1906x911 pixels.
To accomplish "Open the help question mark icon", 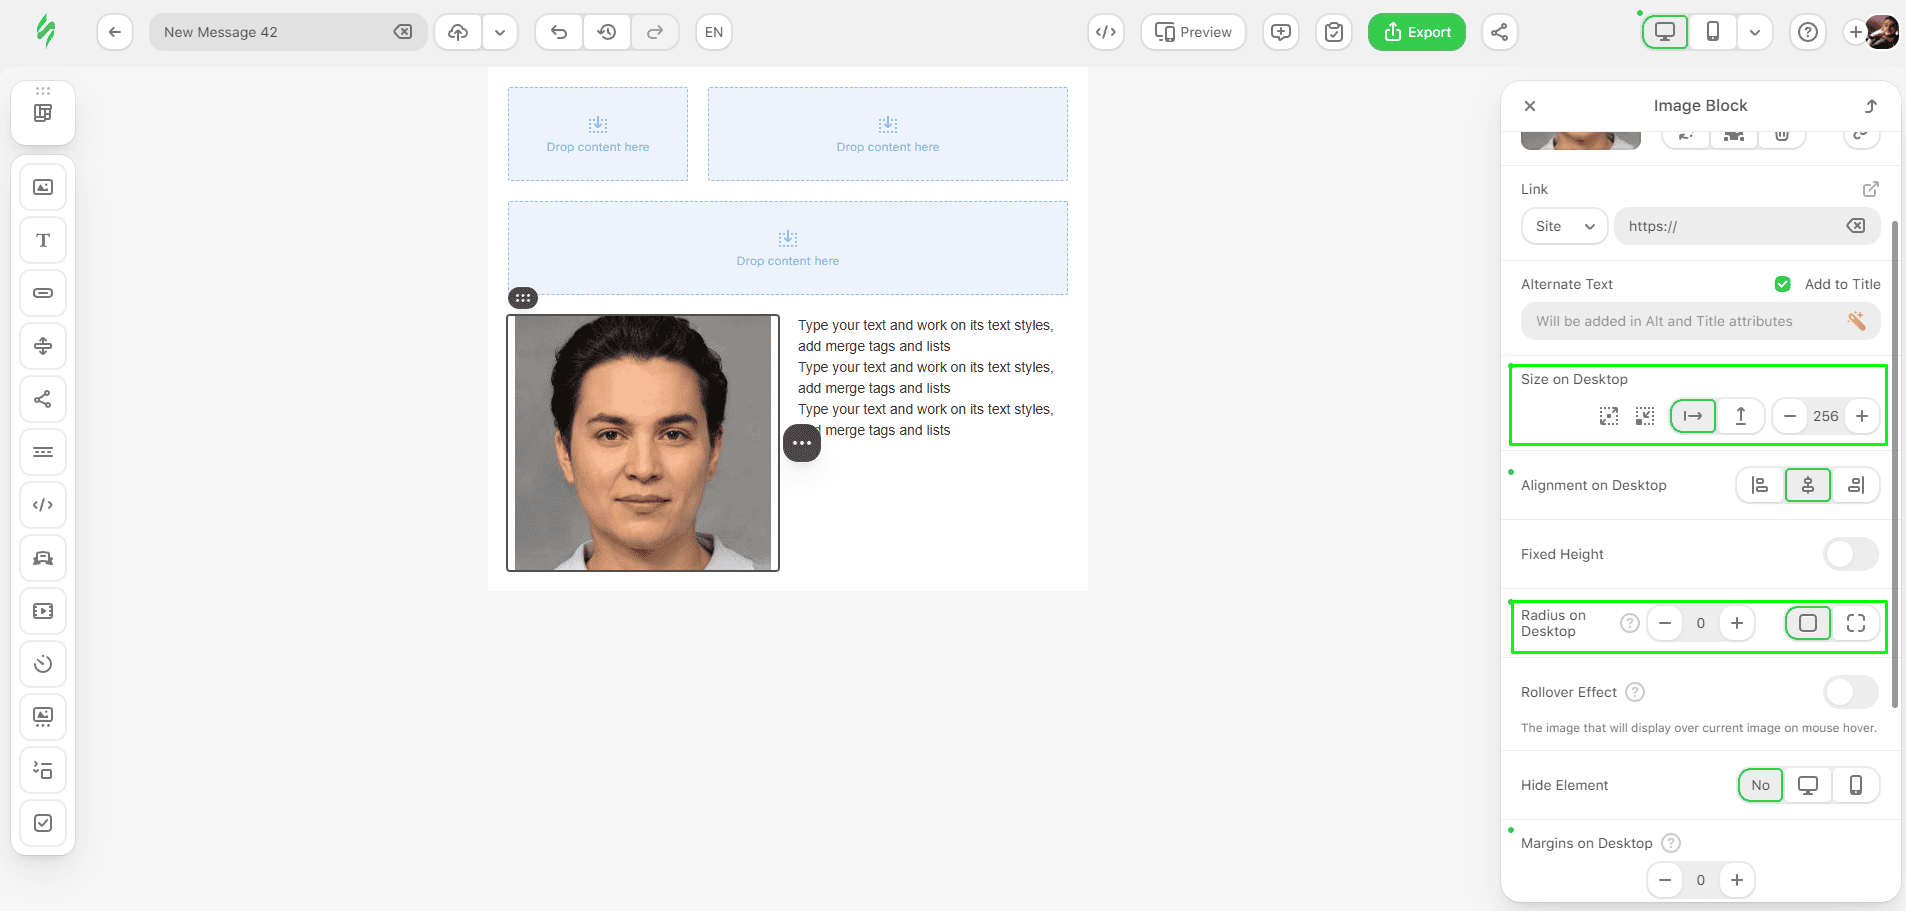I will 1808,32.
